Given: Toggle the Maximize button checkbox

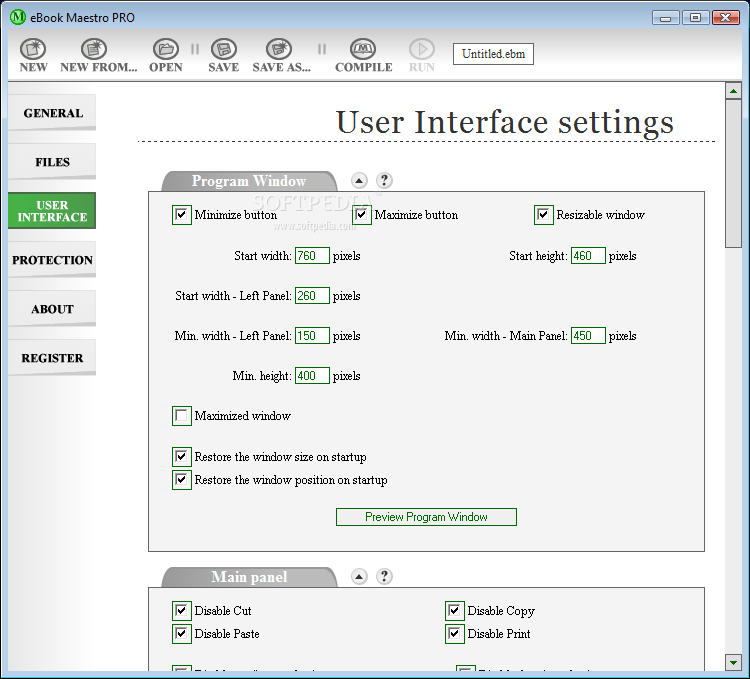Looking at the screenshot, I should 362,215.
